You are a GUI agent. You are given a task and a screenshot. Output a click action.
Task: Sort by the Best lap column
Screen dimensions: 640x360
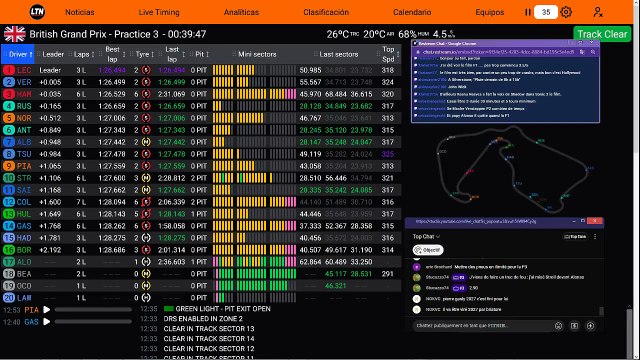(112, 54)
